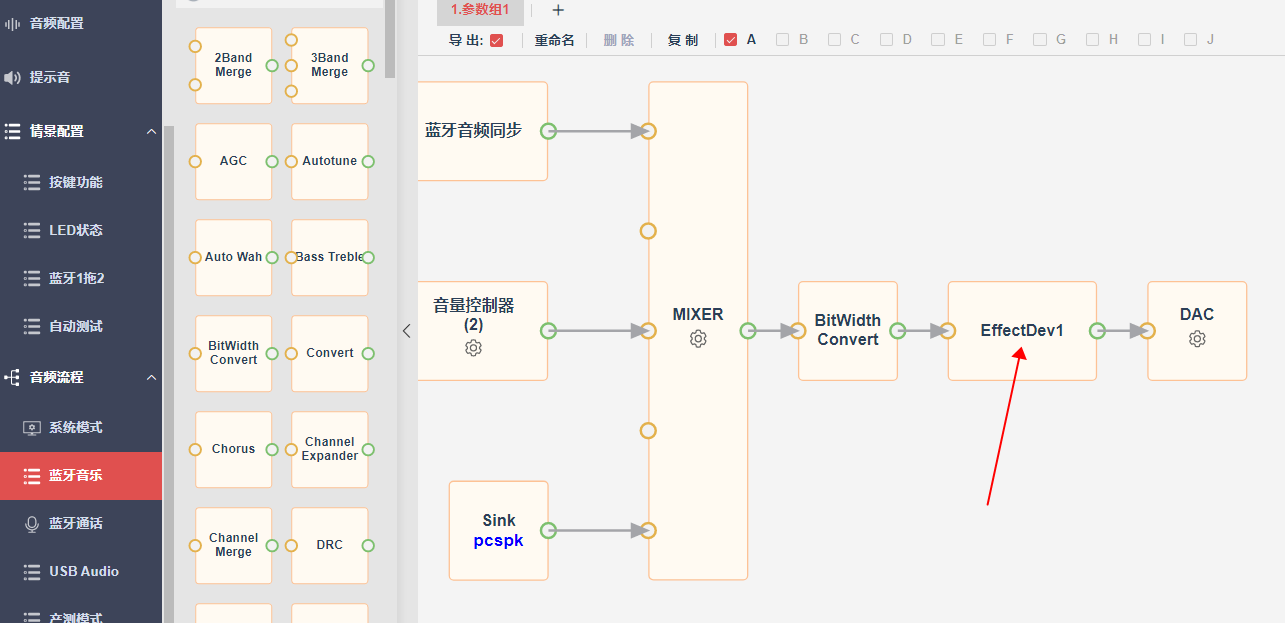Image resolution: width=1285 pixels, height=623 pixels.
Task: Pick the Channel Expander module in palette
Action: click(330, 449)
